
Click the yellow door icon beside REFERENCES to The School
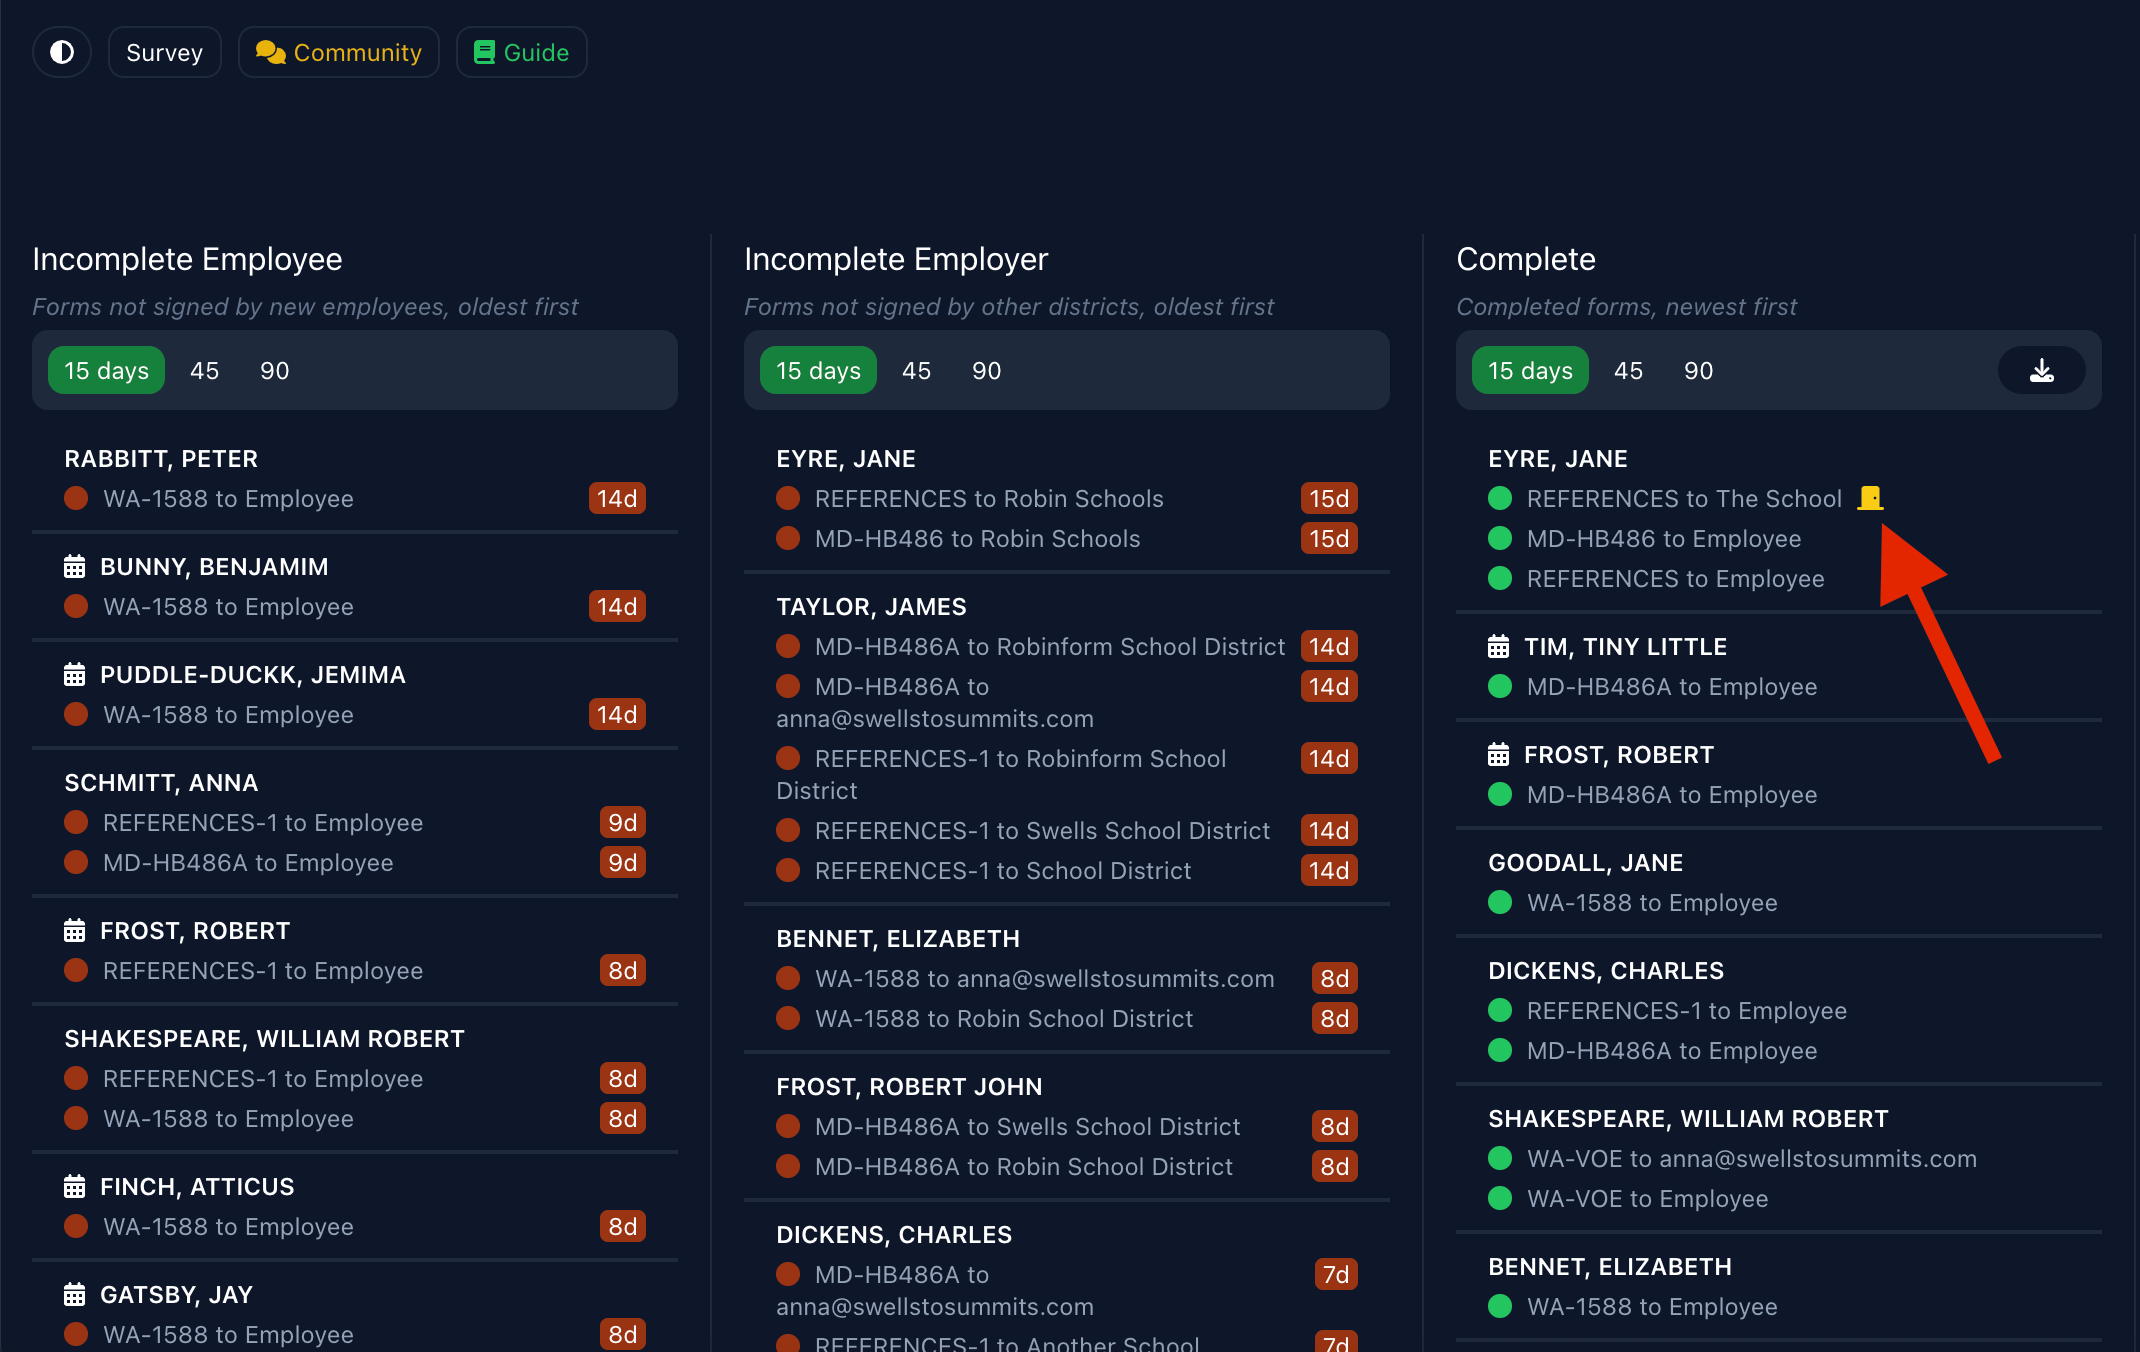point(1870,498)
